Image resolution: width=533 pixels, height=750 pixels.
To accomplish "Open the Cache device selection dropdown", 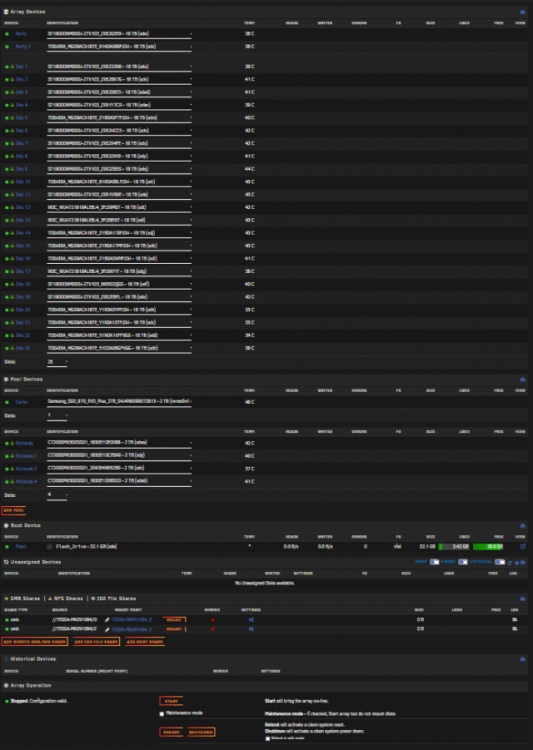I will tap(119, 402).
